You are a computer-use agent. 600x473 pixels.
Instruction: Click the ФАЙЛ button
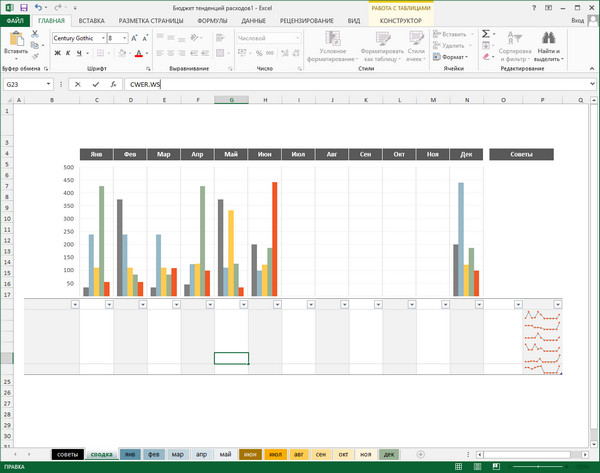click(x=13, y=20)
